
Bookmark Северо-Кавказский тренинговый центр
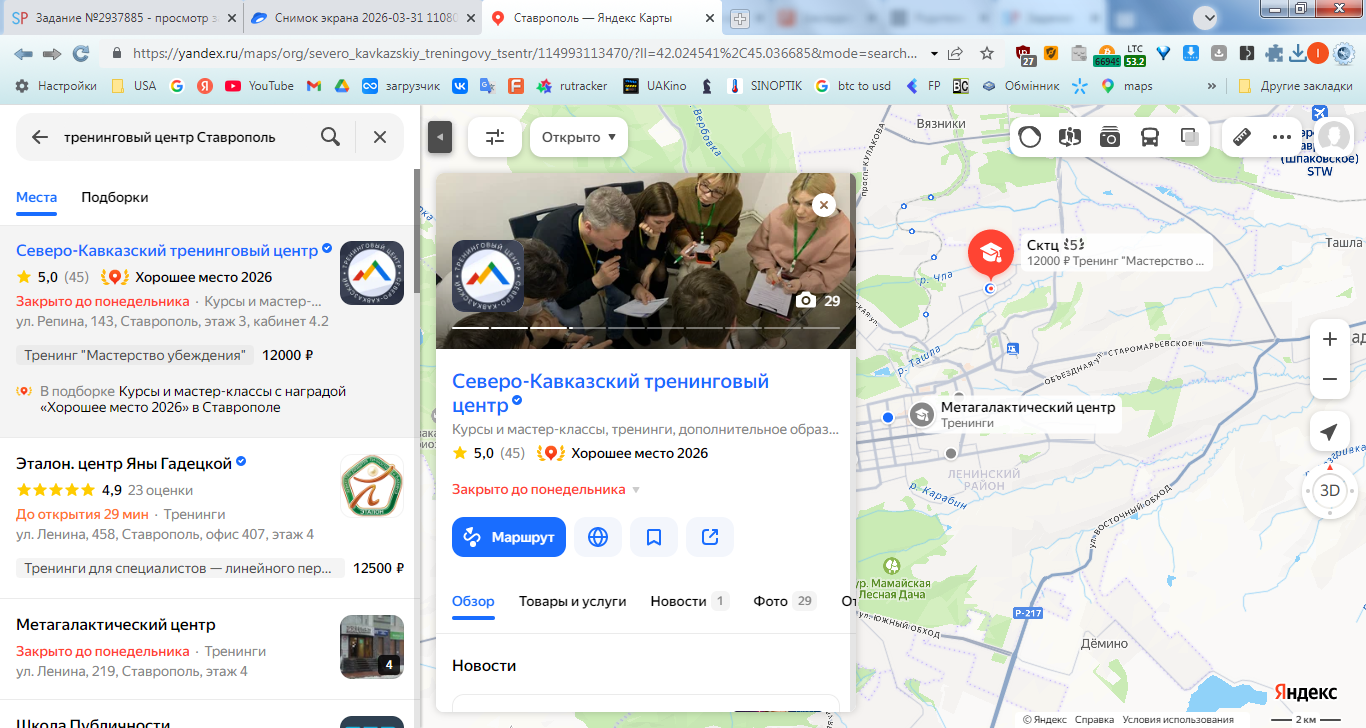click(x=654, y=537)
